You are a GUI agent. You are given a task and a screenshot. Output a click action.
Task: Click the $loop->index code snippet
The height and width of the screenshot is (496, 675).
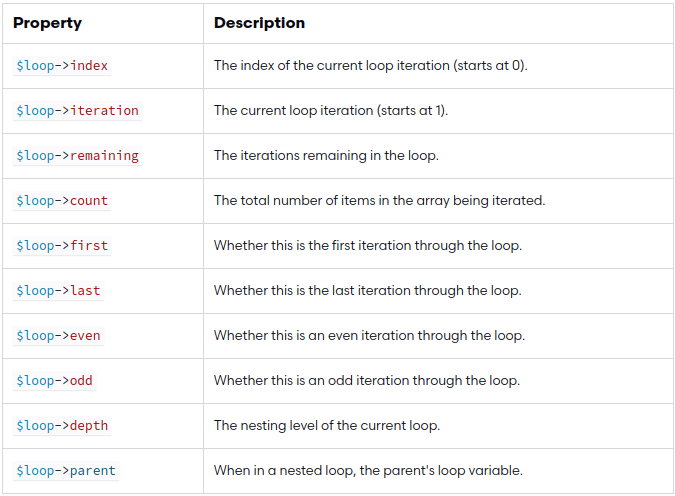coord(62,66)
